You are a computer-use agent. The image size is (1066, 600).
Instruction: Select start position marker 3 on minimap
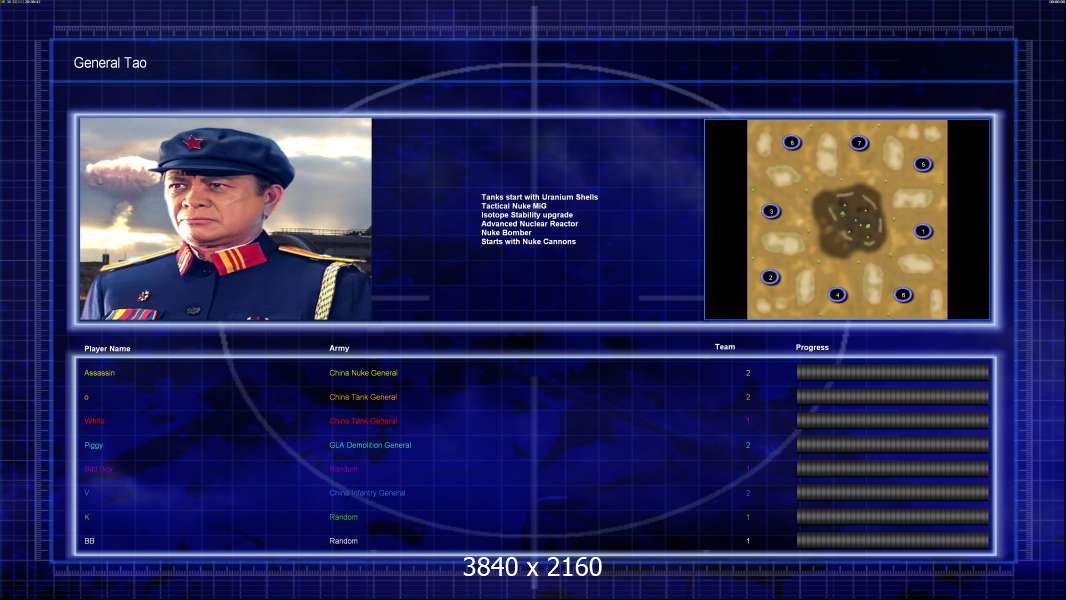click(x=771, y=211)
